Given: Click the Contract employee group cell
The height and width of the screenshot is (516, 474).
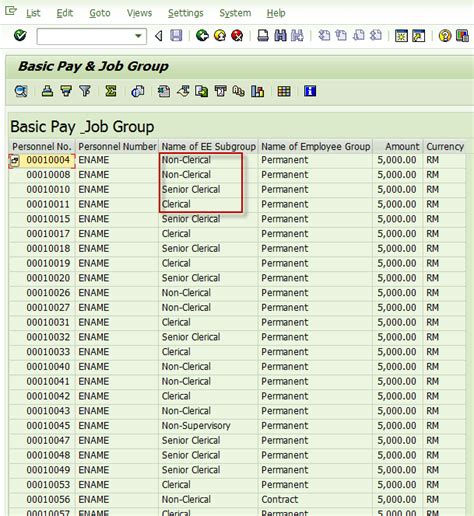Looking at the screenshot, I should [x=279, y=499].
